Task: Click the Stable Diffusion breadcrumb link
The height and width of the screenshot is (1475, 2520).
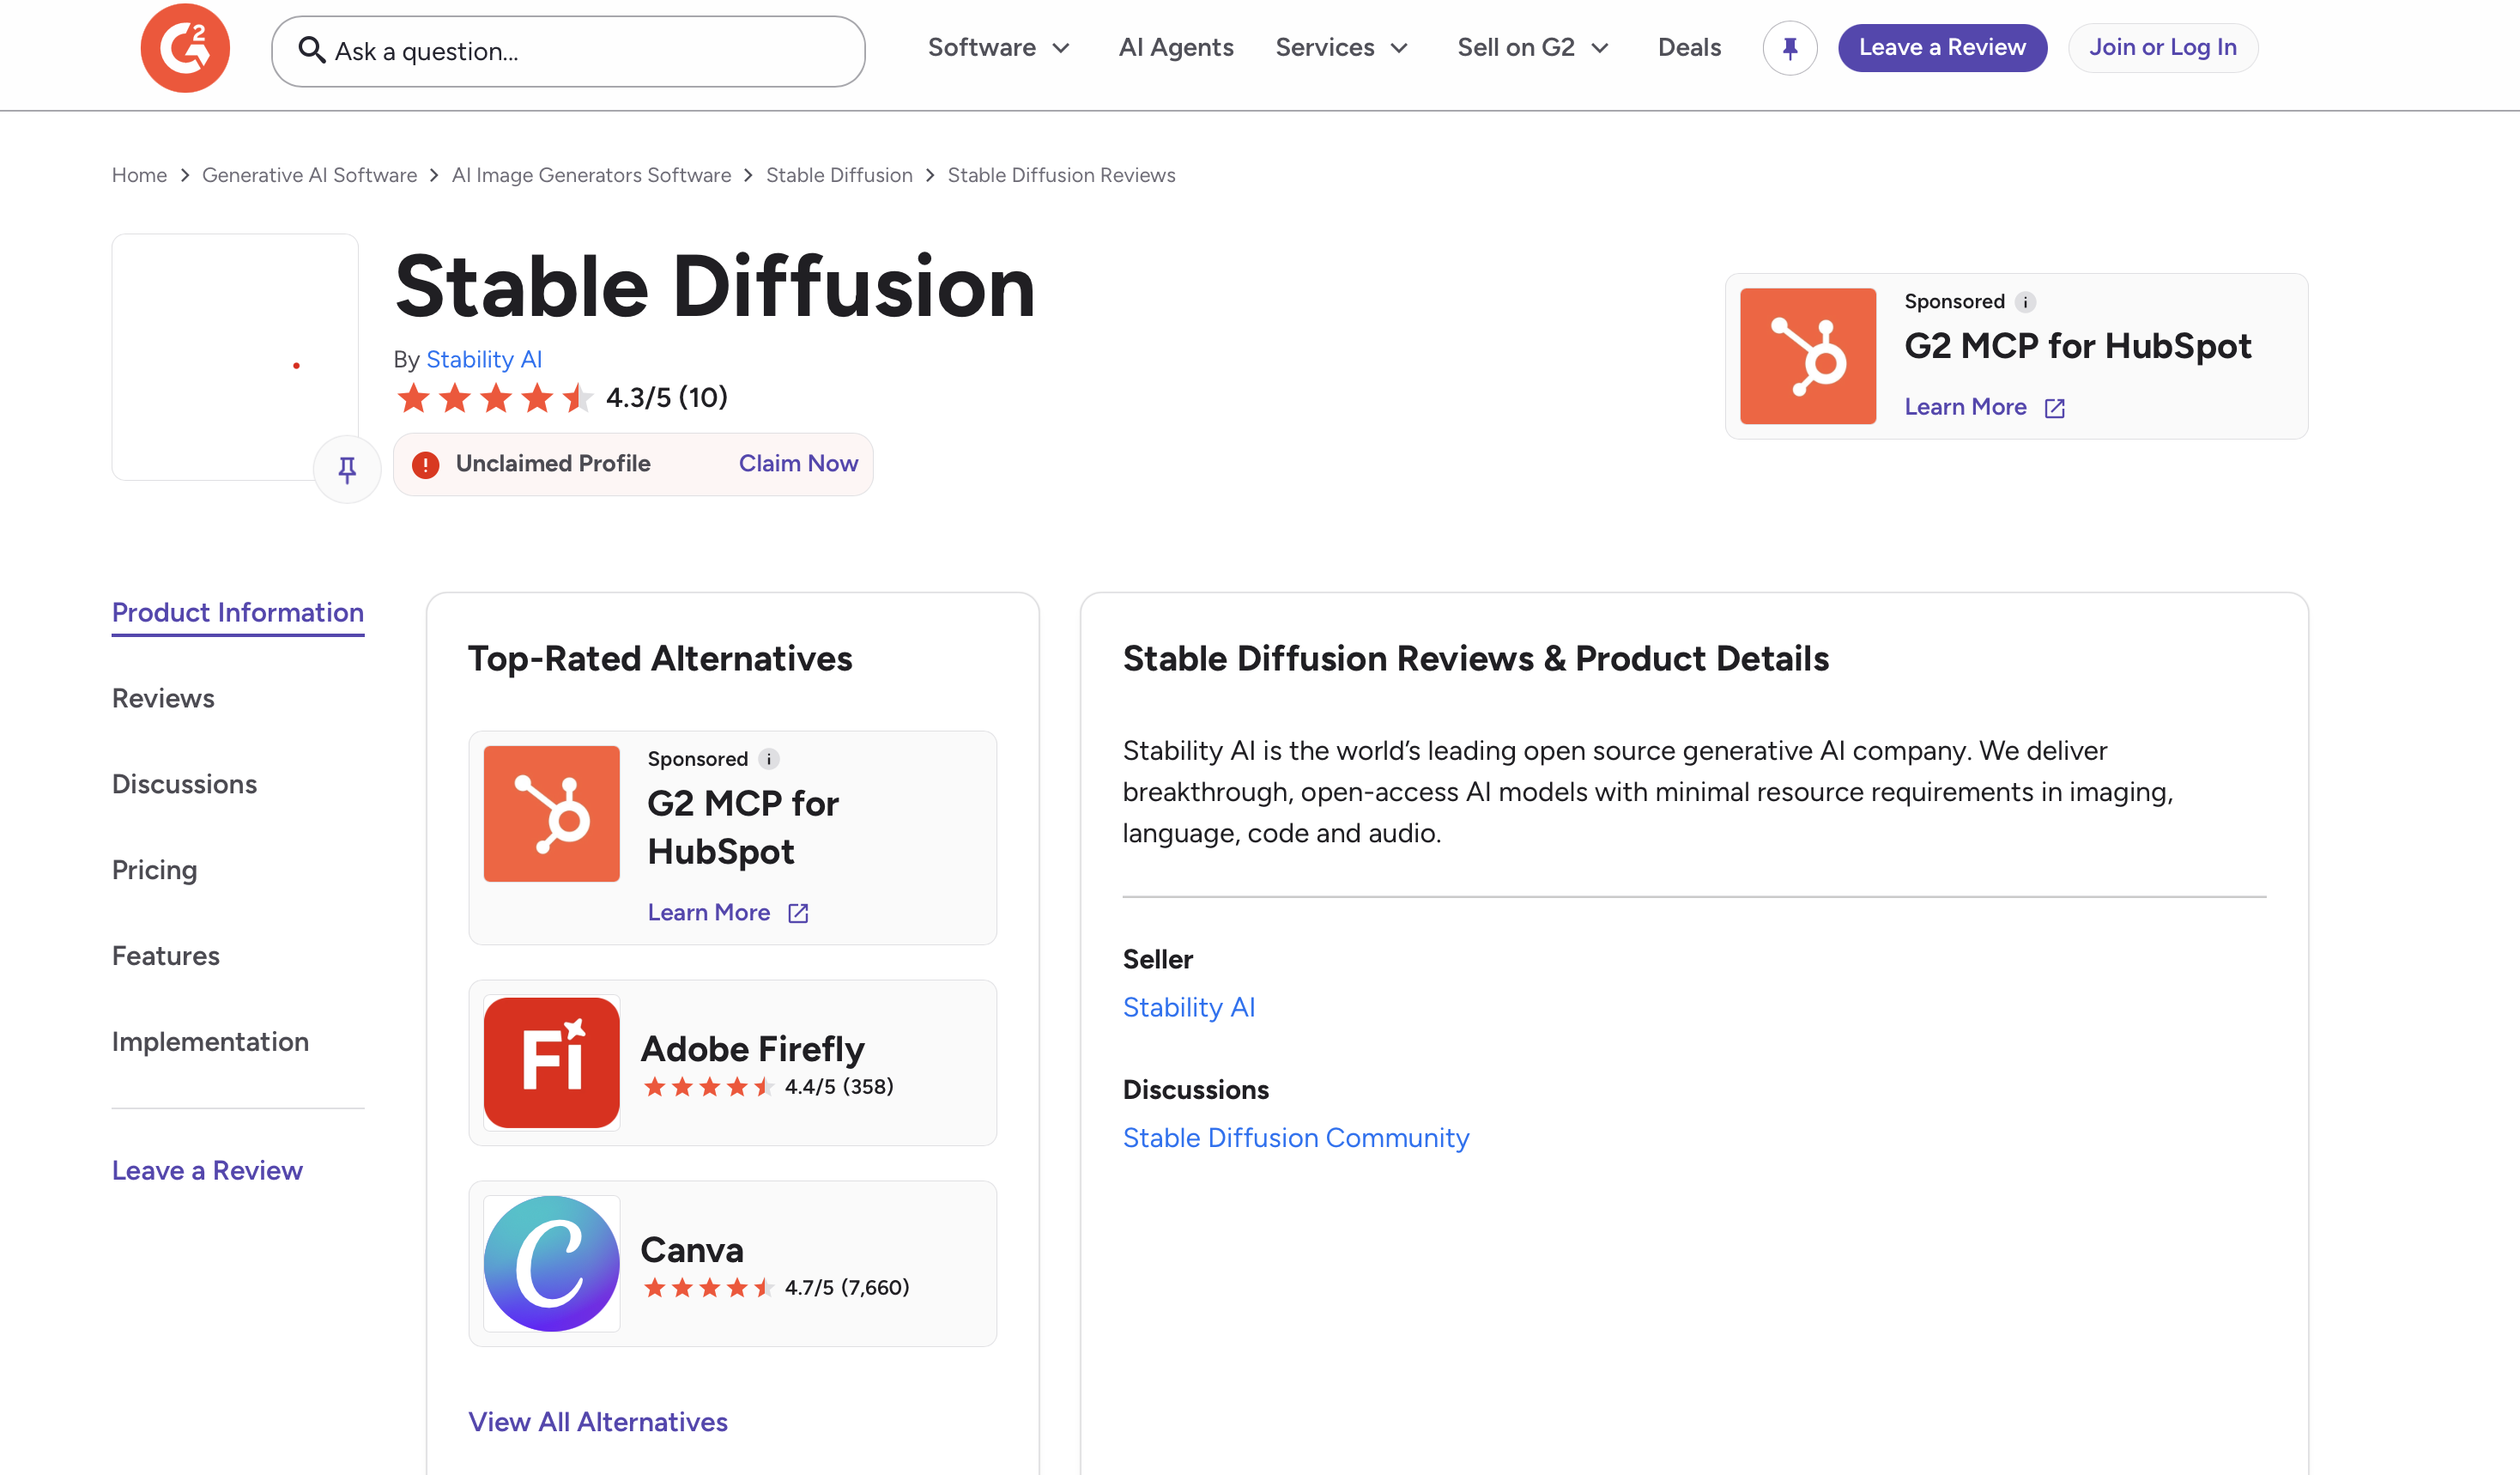Action: point(839,175)
